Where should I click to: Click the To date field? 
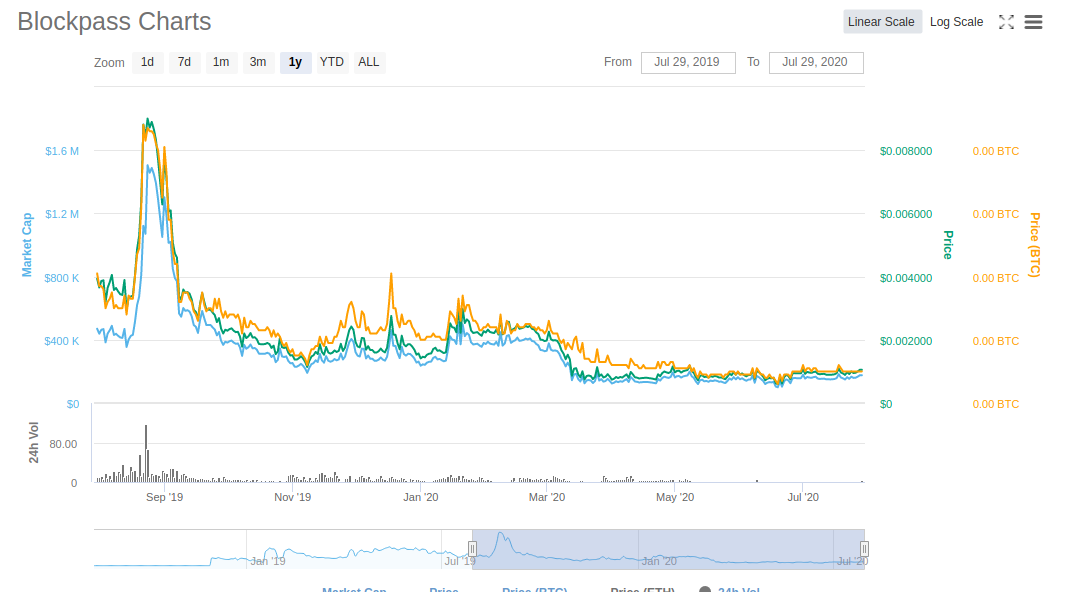click(815, 62)
